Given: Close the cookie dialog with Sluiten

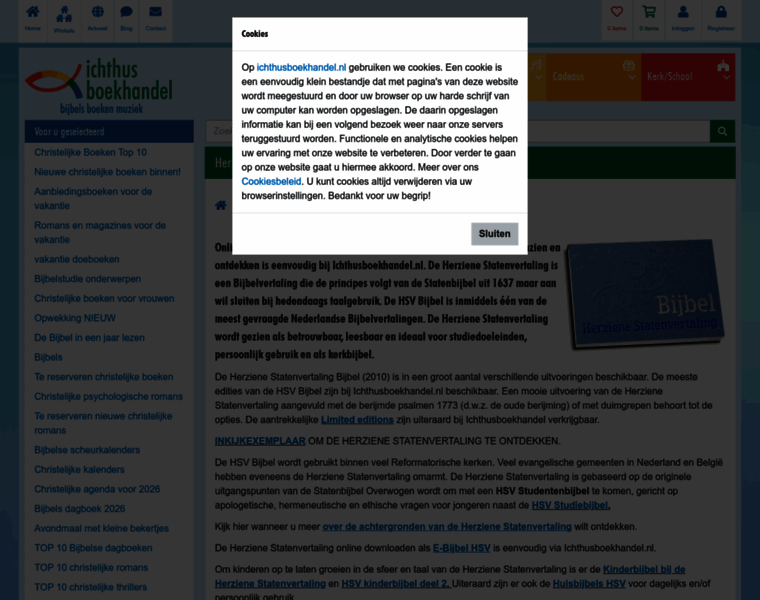Looking at the screenshot, I should pos(494,234).
